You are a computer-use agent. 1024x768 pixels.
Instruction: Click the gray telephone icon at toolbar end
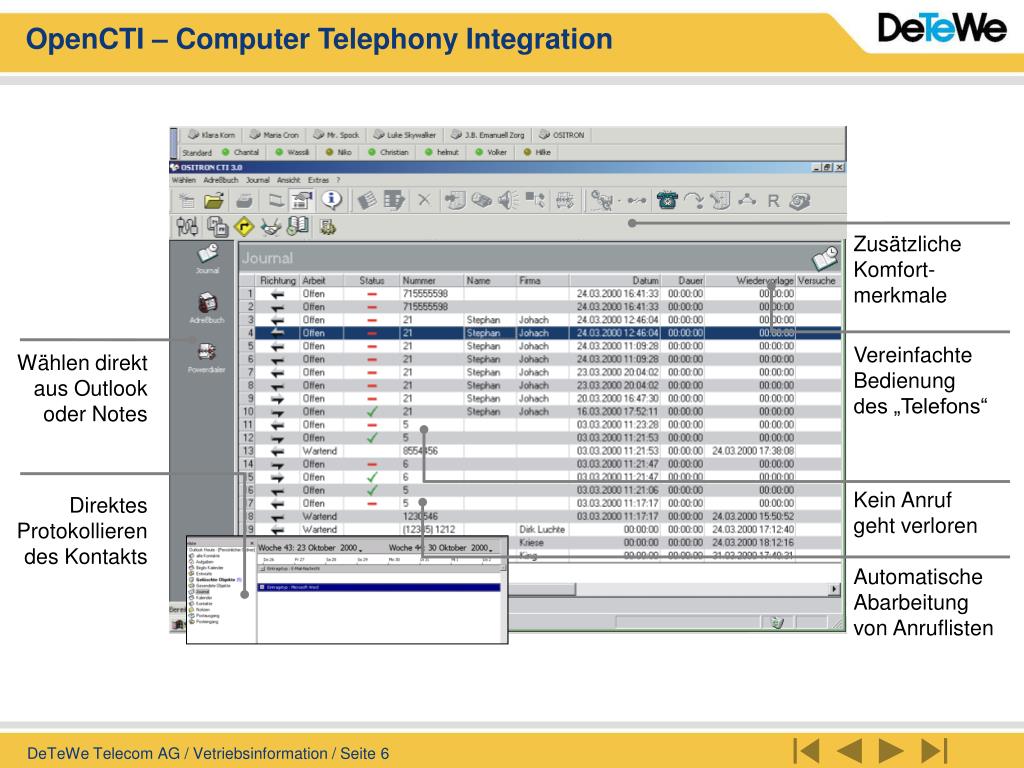pyautogui.click(x=799, y=201)
